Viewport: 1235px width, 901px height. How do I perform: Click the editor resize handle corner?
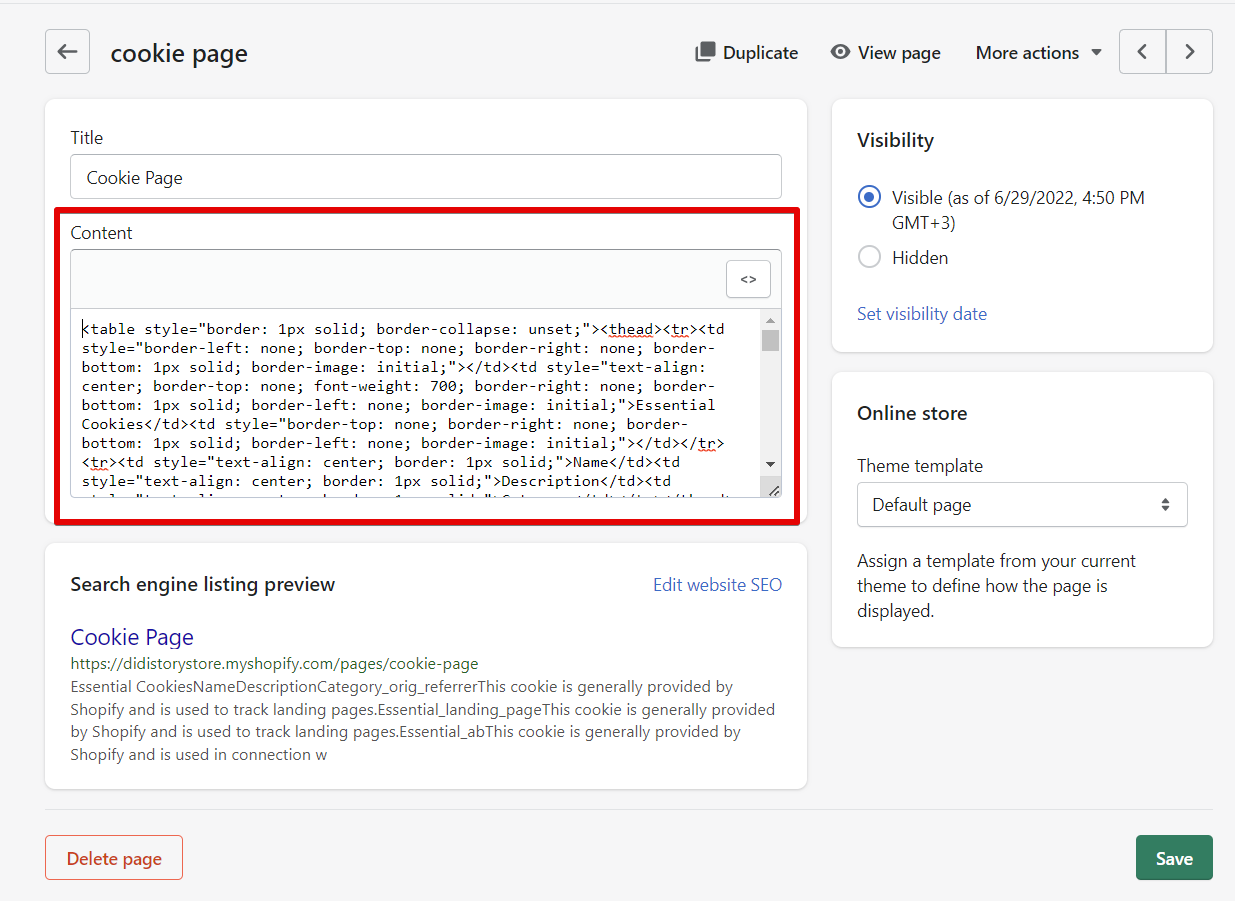tap(773, 489)
